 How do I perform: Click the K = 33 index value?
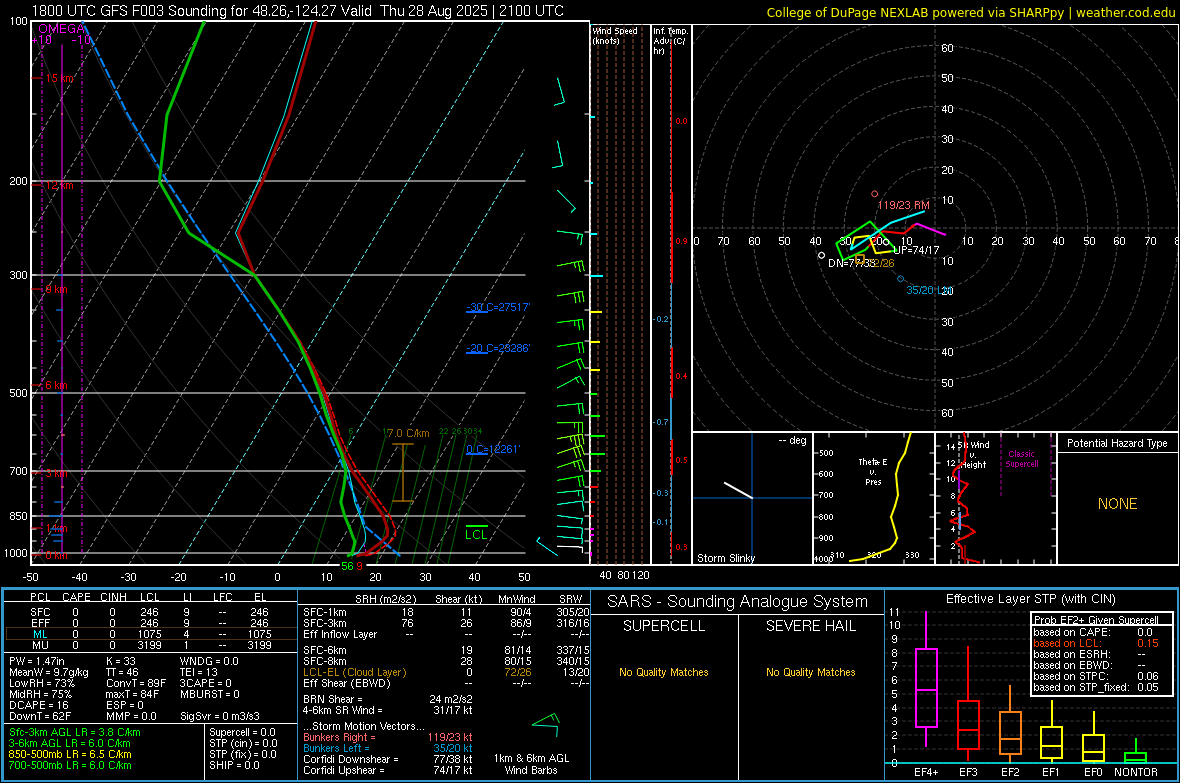coord(120,661)
